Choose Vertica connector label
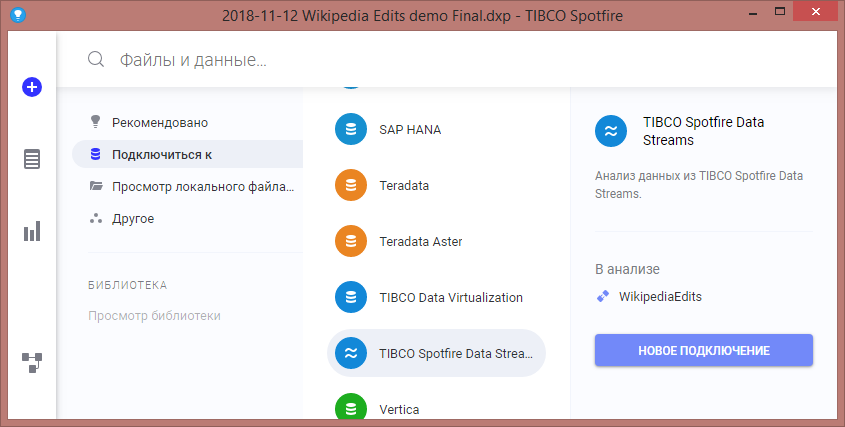 coord(399,410)
